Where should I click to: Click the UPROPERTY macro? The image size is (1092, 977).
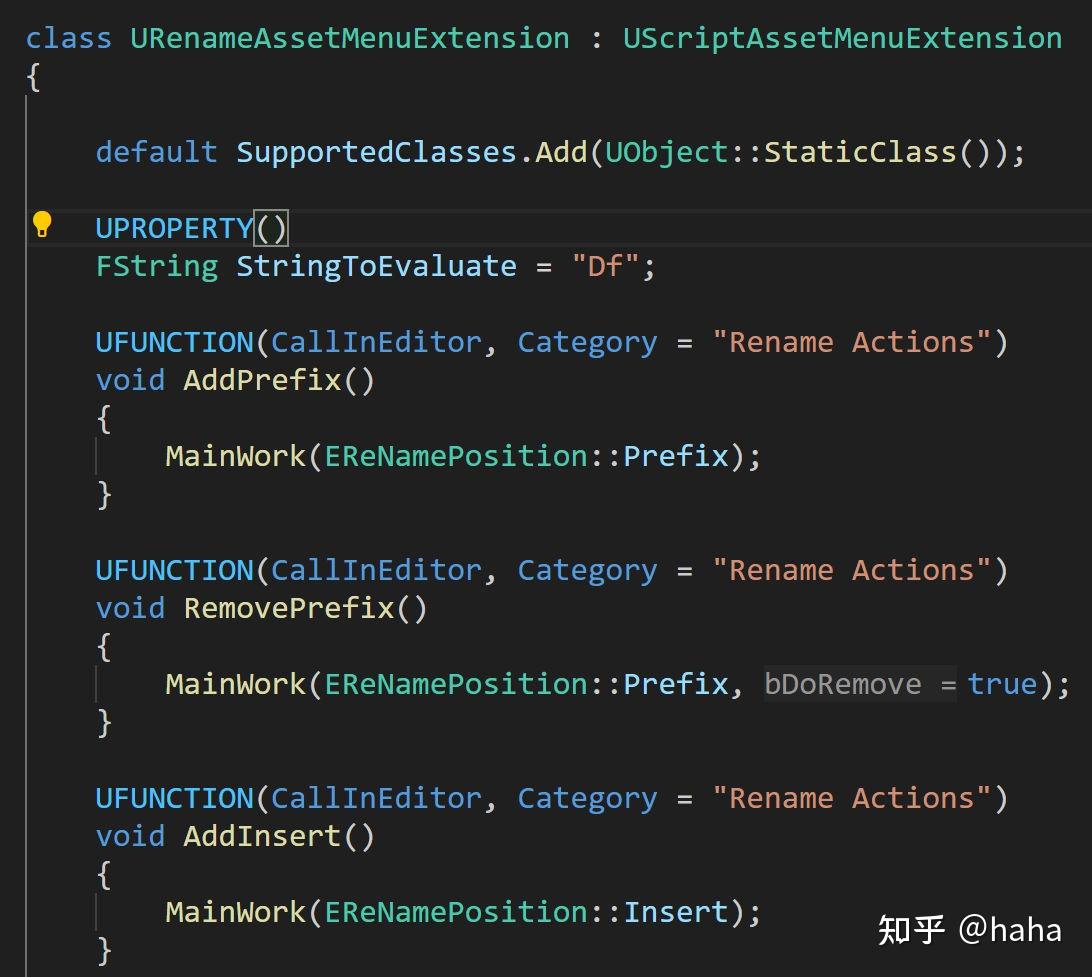click(174, 228)
